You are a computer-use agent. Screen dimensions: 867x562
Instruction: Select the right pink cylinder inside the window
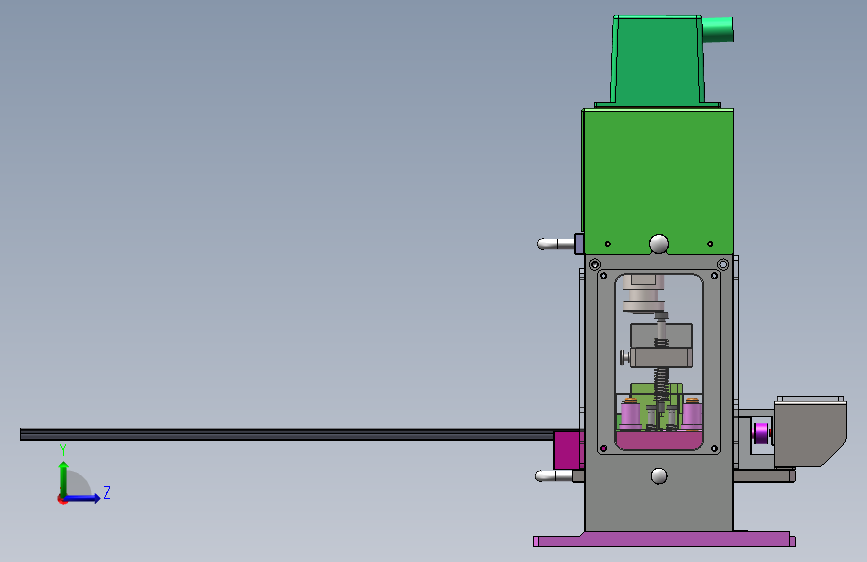point(692,414)
